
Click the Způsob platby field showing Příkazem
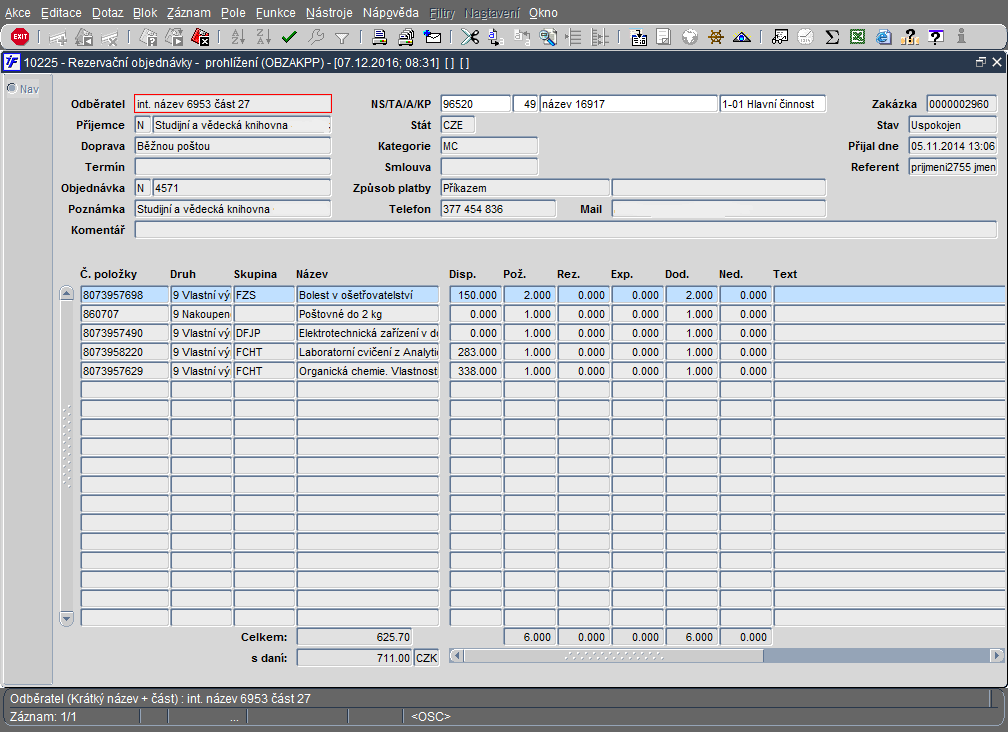point(525,188)
